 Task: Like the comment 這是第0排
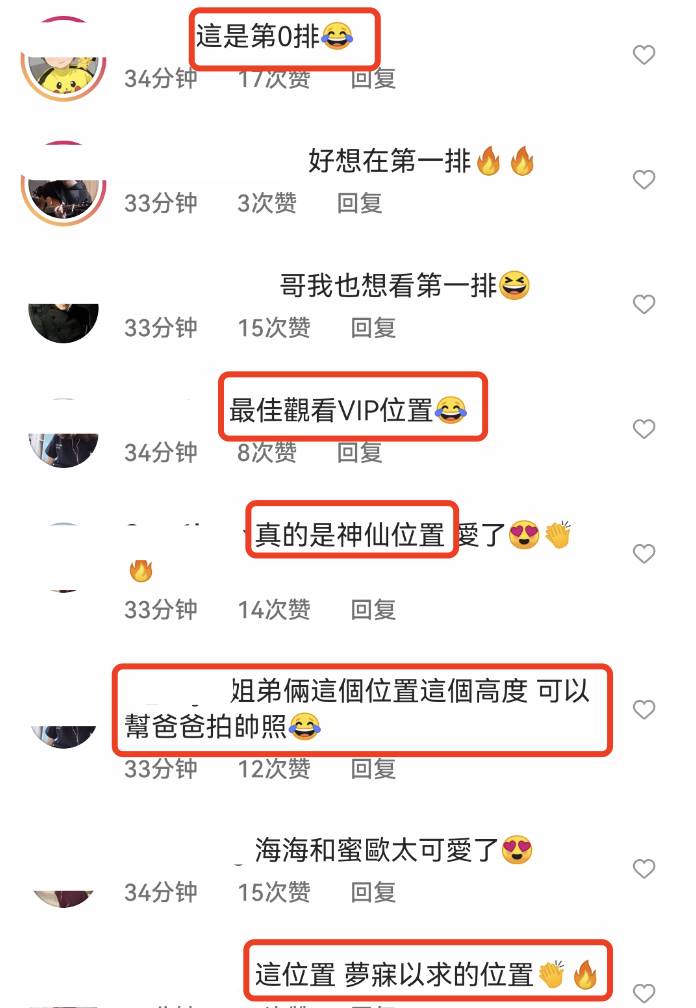pyautogui.click(x=644, y=55)
